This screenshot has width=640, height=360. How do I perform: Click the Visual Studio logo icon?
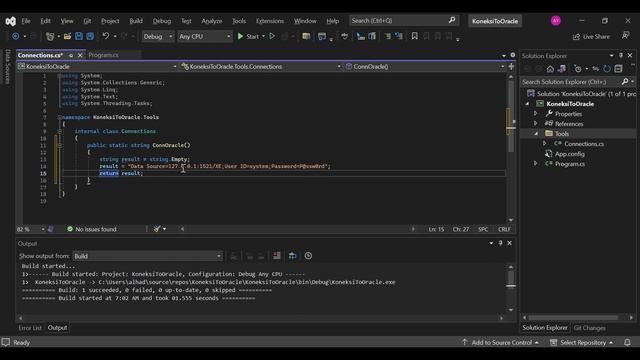pos(11,21)
